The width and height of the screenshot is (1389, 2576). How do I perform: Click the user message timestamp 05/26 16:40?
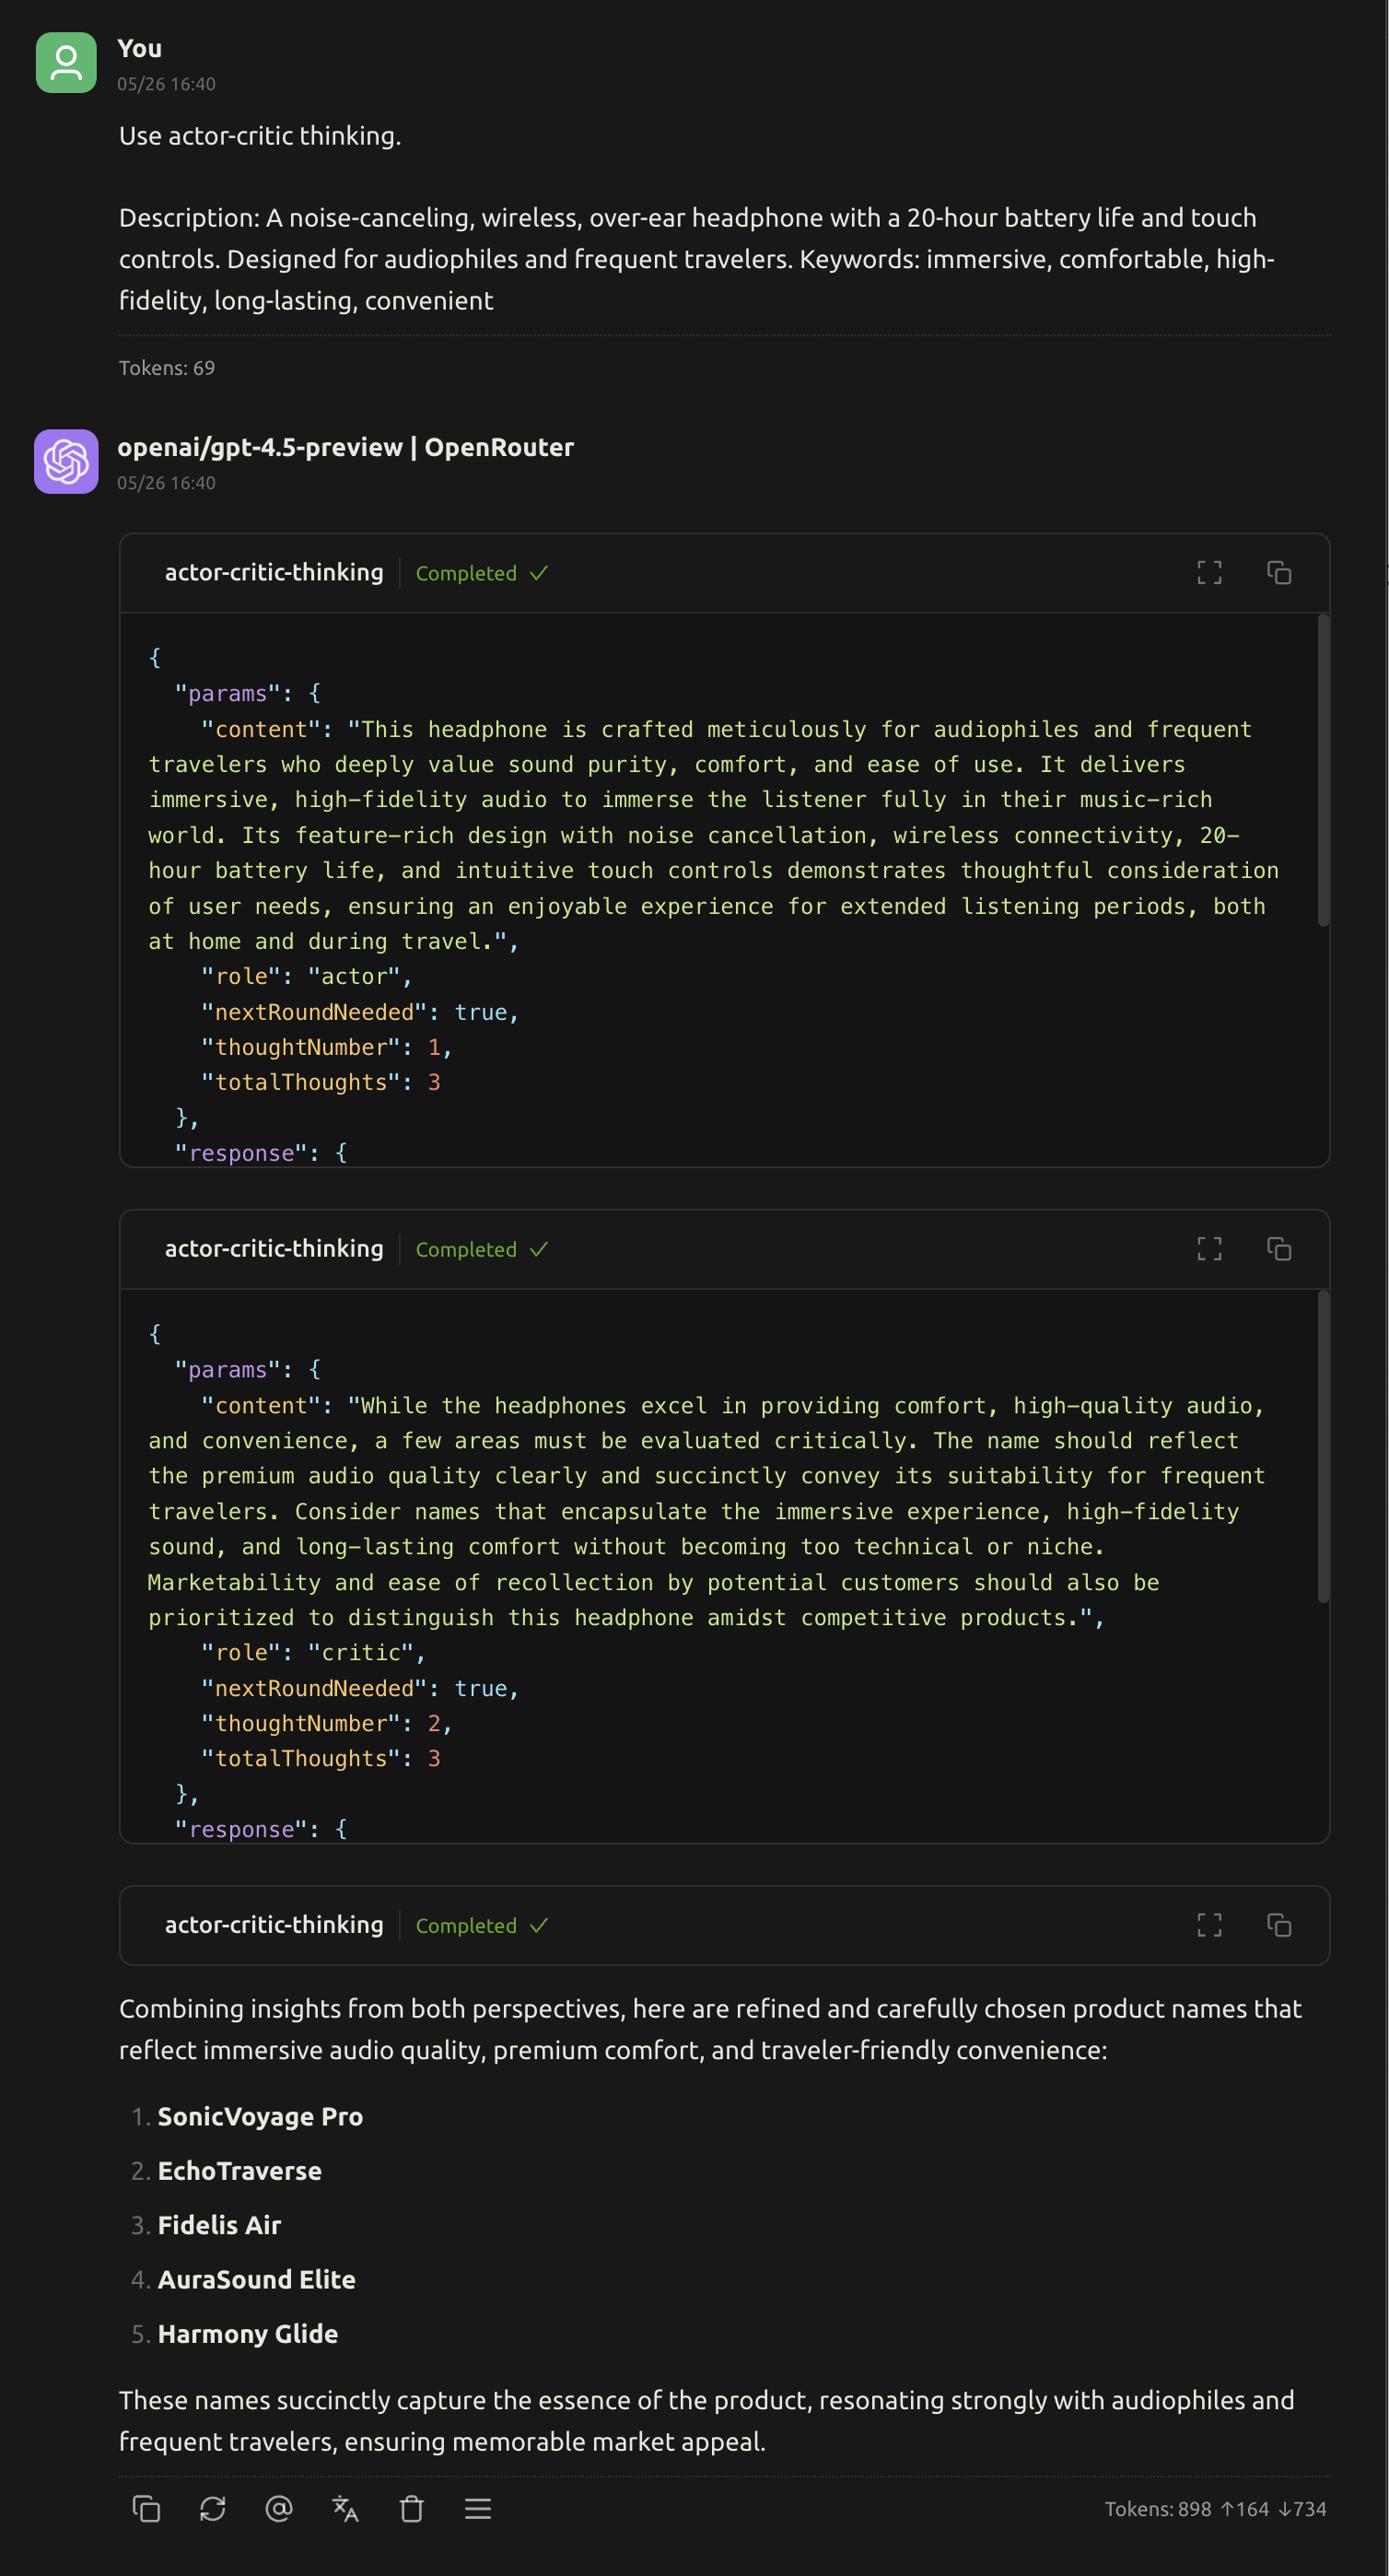point(166,84)
